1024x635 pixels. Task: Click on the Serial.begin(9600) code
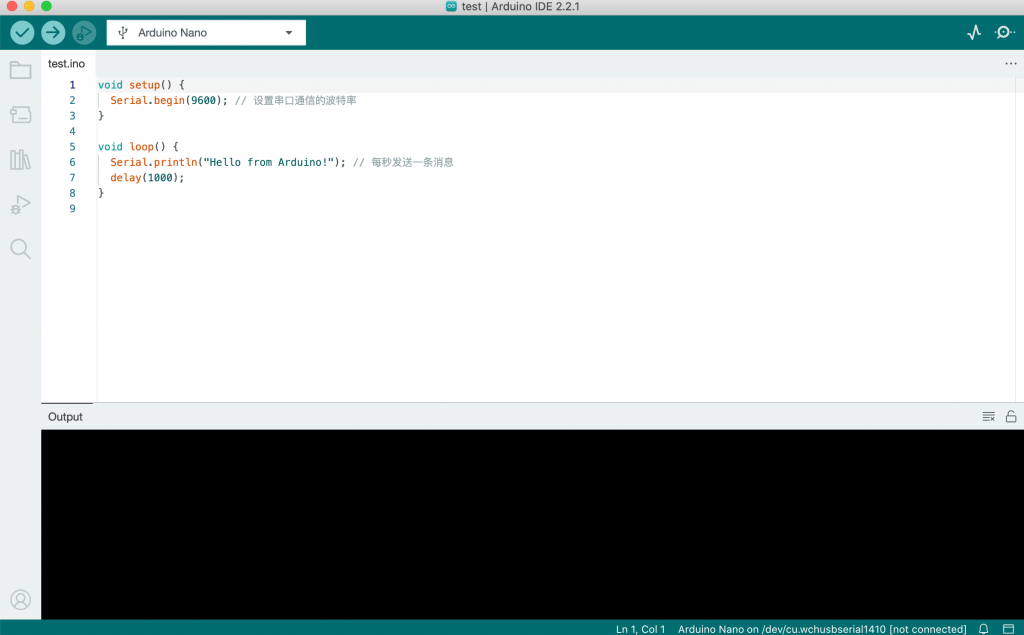169,101
